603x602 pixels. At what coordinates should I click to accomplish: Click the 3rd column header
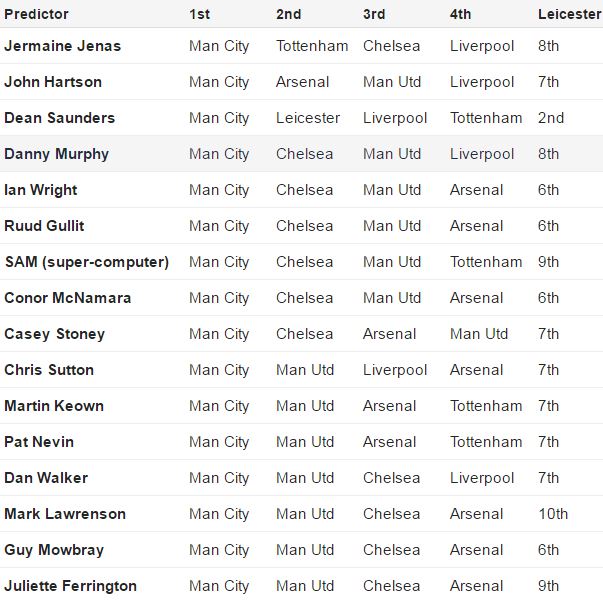[375, 14]
